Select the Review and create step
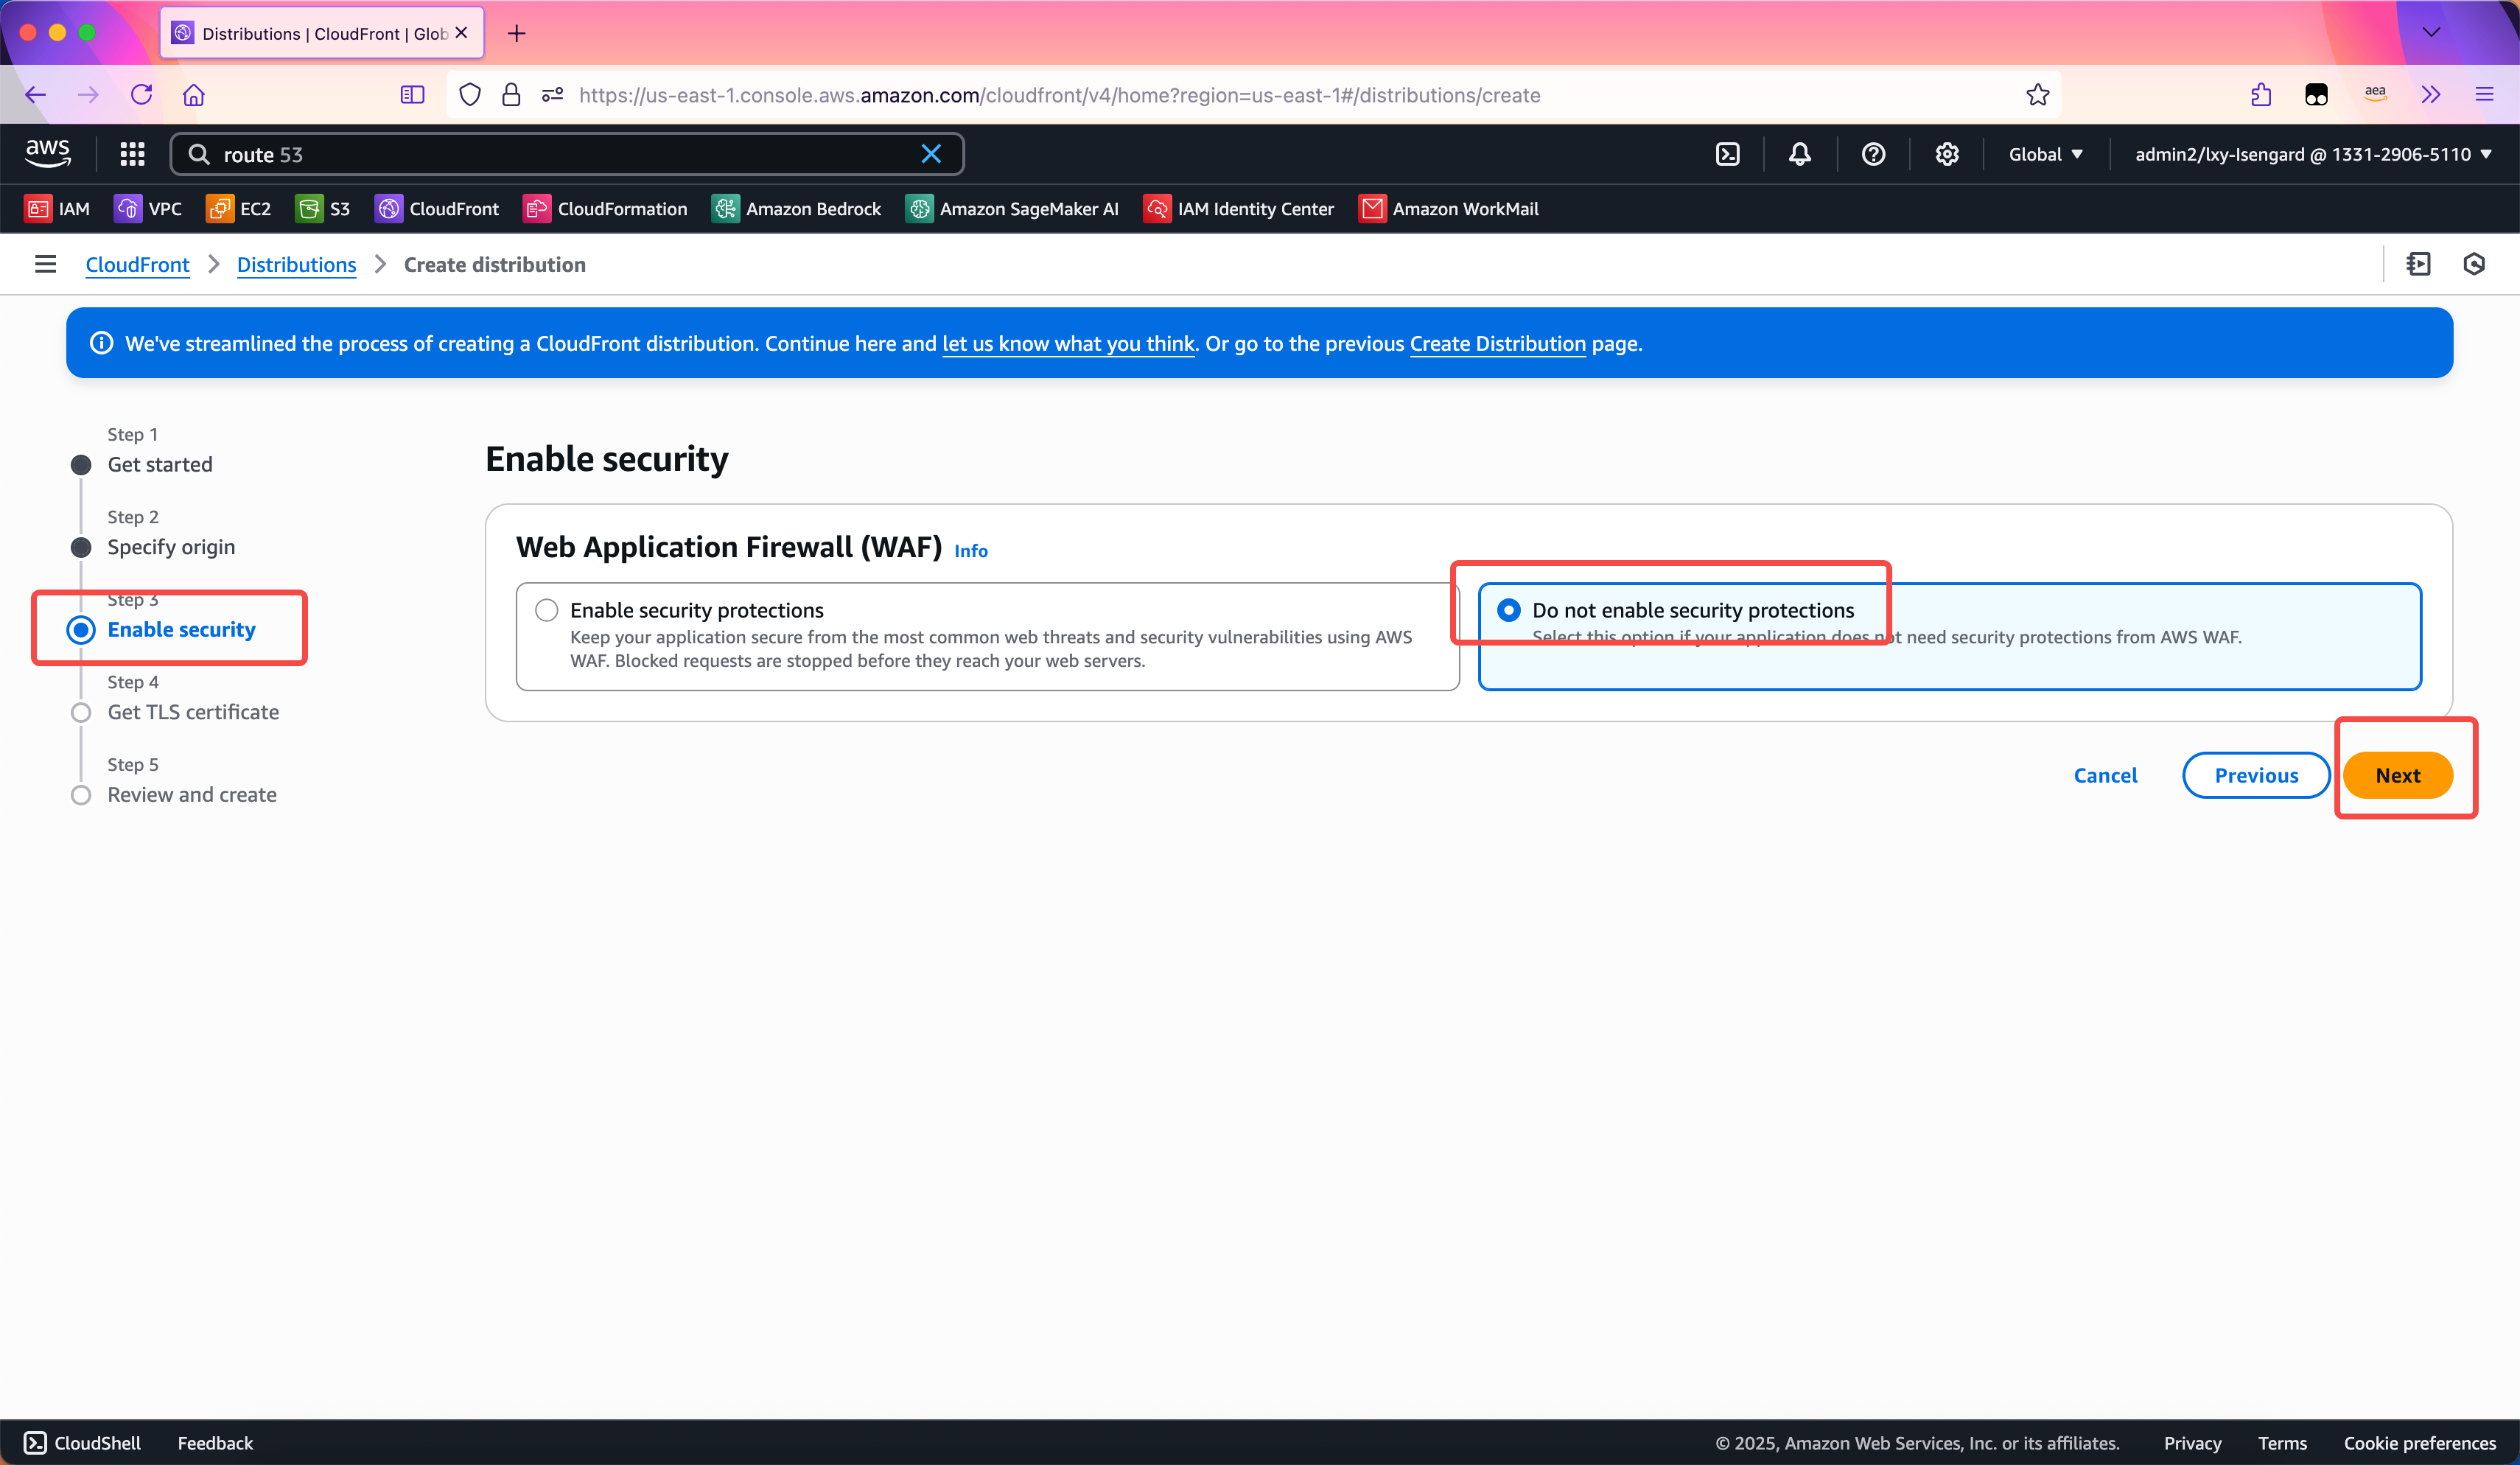2520x1465 pixels. pos(192,794)
